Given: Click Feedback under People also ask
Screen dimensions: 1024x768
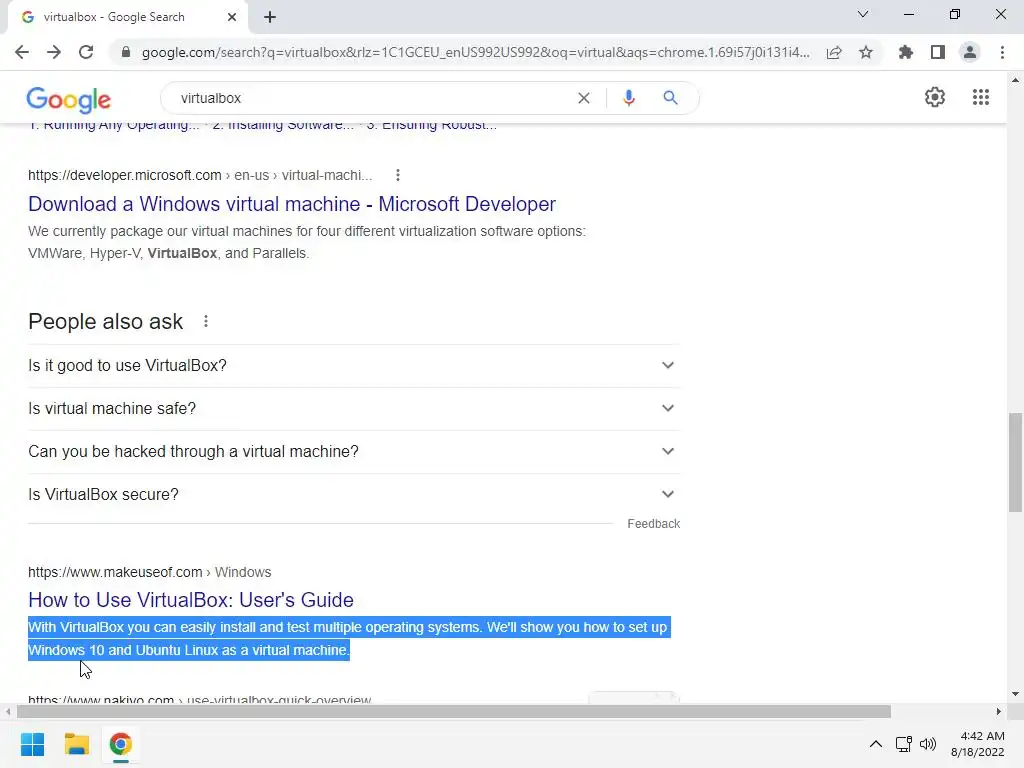Looking at the screenshot, I should [x=654, y=524].
